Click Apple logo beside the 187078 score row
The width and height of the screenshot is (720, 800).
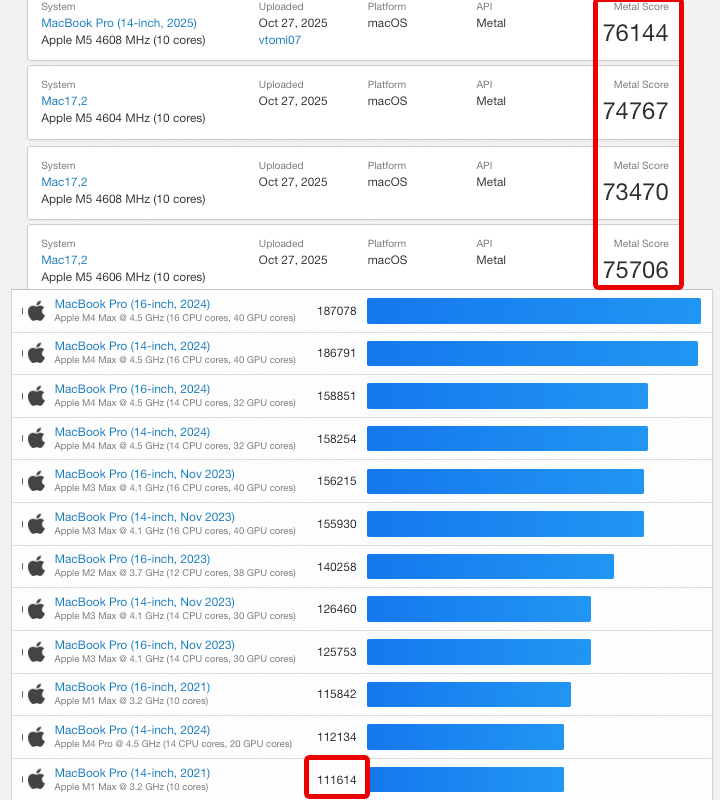coord(37,311)
